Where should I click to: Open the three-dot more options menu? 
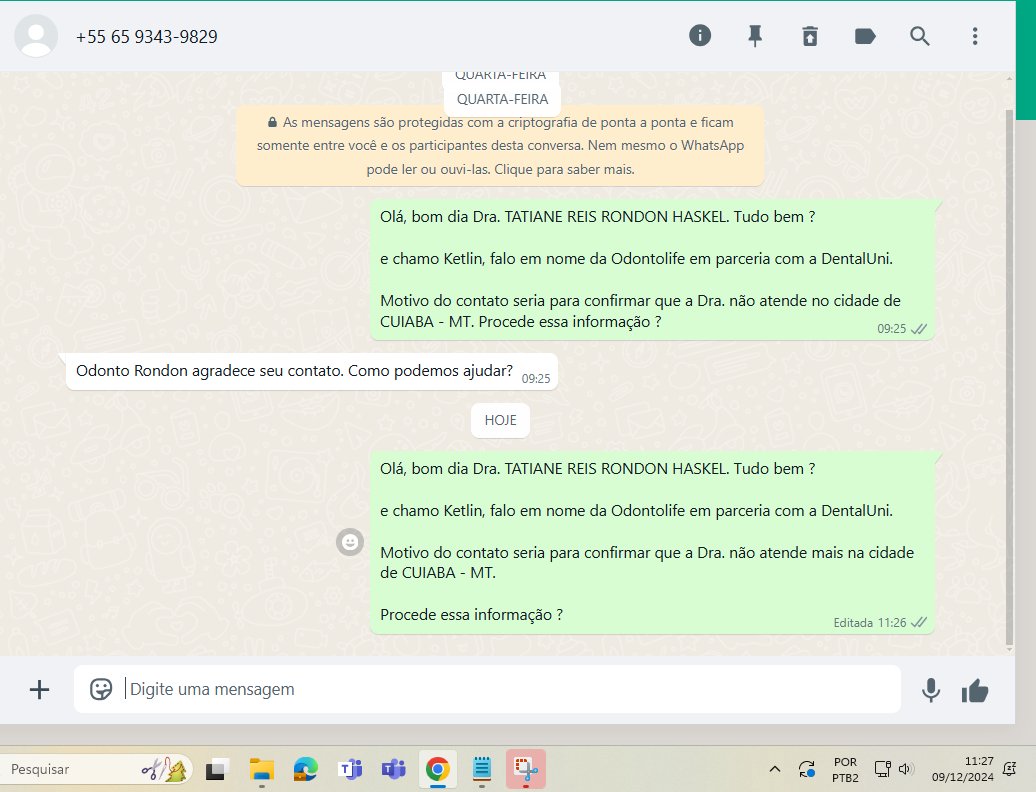click(x=975, y=36)
